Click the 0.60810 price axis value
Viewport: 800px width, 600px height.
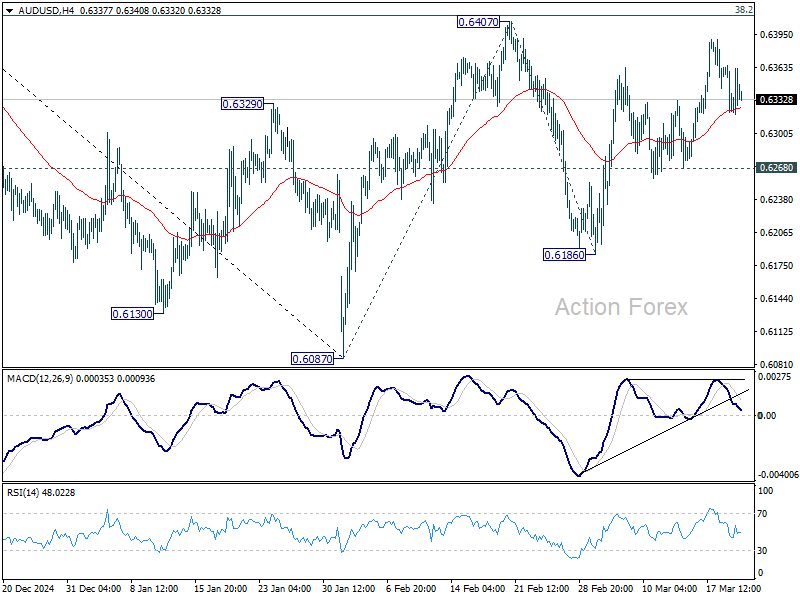click(x=777, y=365)
